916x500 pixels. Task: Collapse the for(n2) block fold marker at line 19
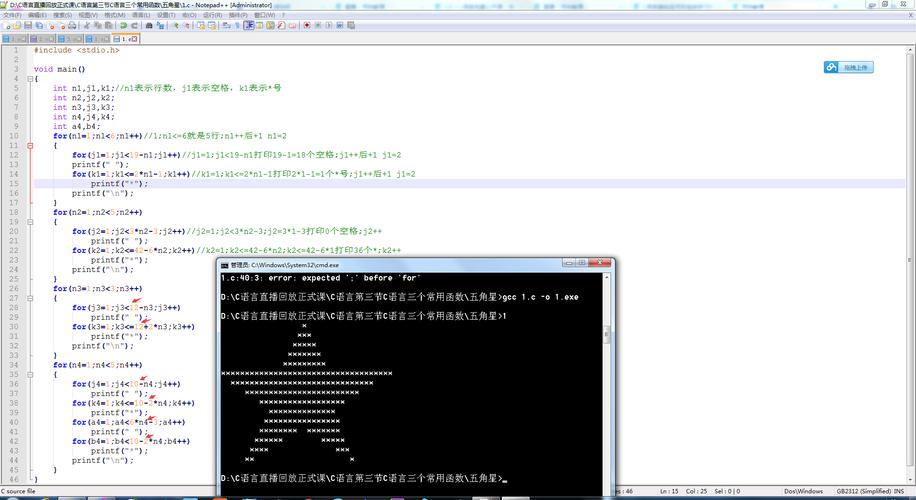tap(30, 222)
